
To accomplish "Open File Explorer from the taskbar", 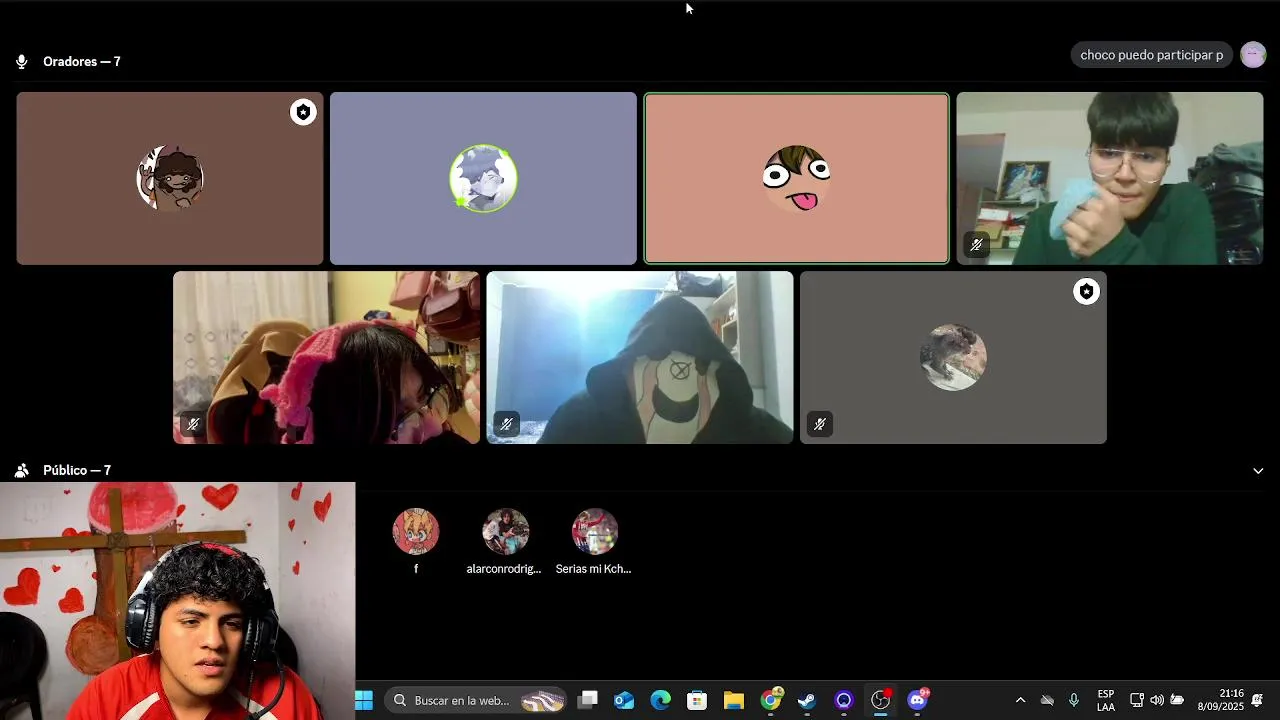I will [734, 701].
